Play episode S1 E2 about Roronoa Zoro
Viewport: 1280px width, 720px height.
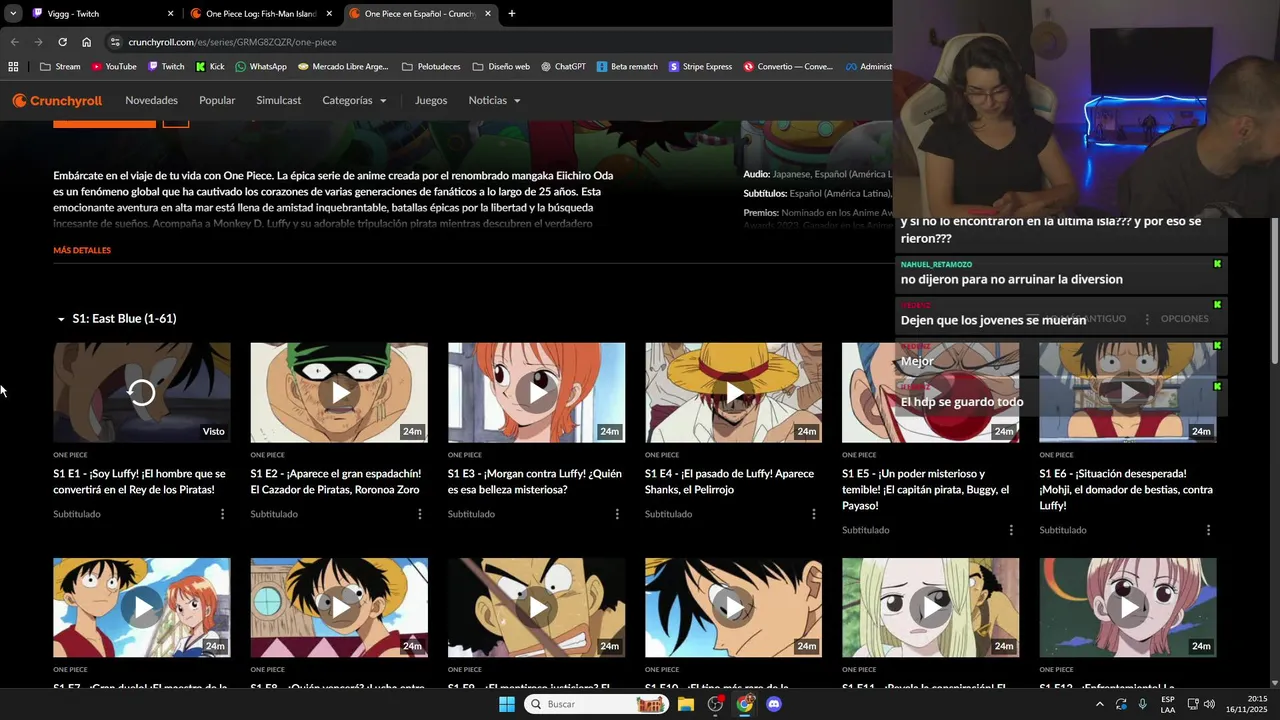tap(339, 392)
